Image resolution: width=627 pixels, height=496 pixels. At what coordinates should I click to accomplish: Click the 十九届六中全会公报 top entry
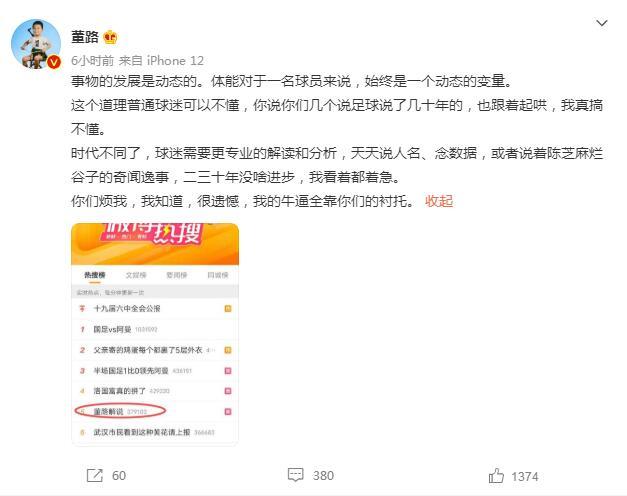click(127, 308)
